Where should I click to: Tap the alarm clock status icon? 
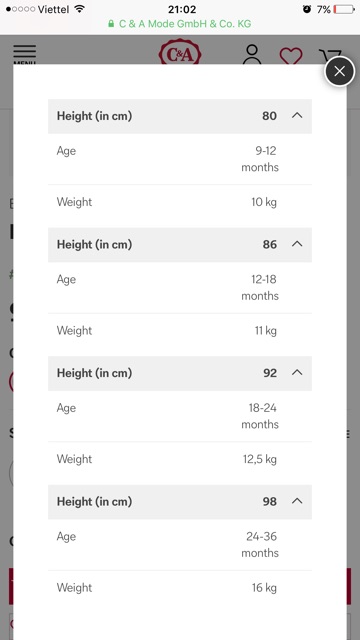(307, 9)
